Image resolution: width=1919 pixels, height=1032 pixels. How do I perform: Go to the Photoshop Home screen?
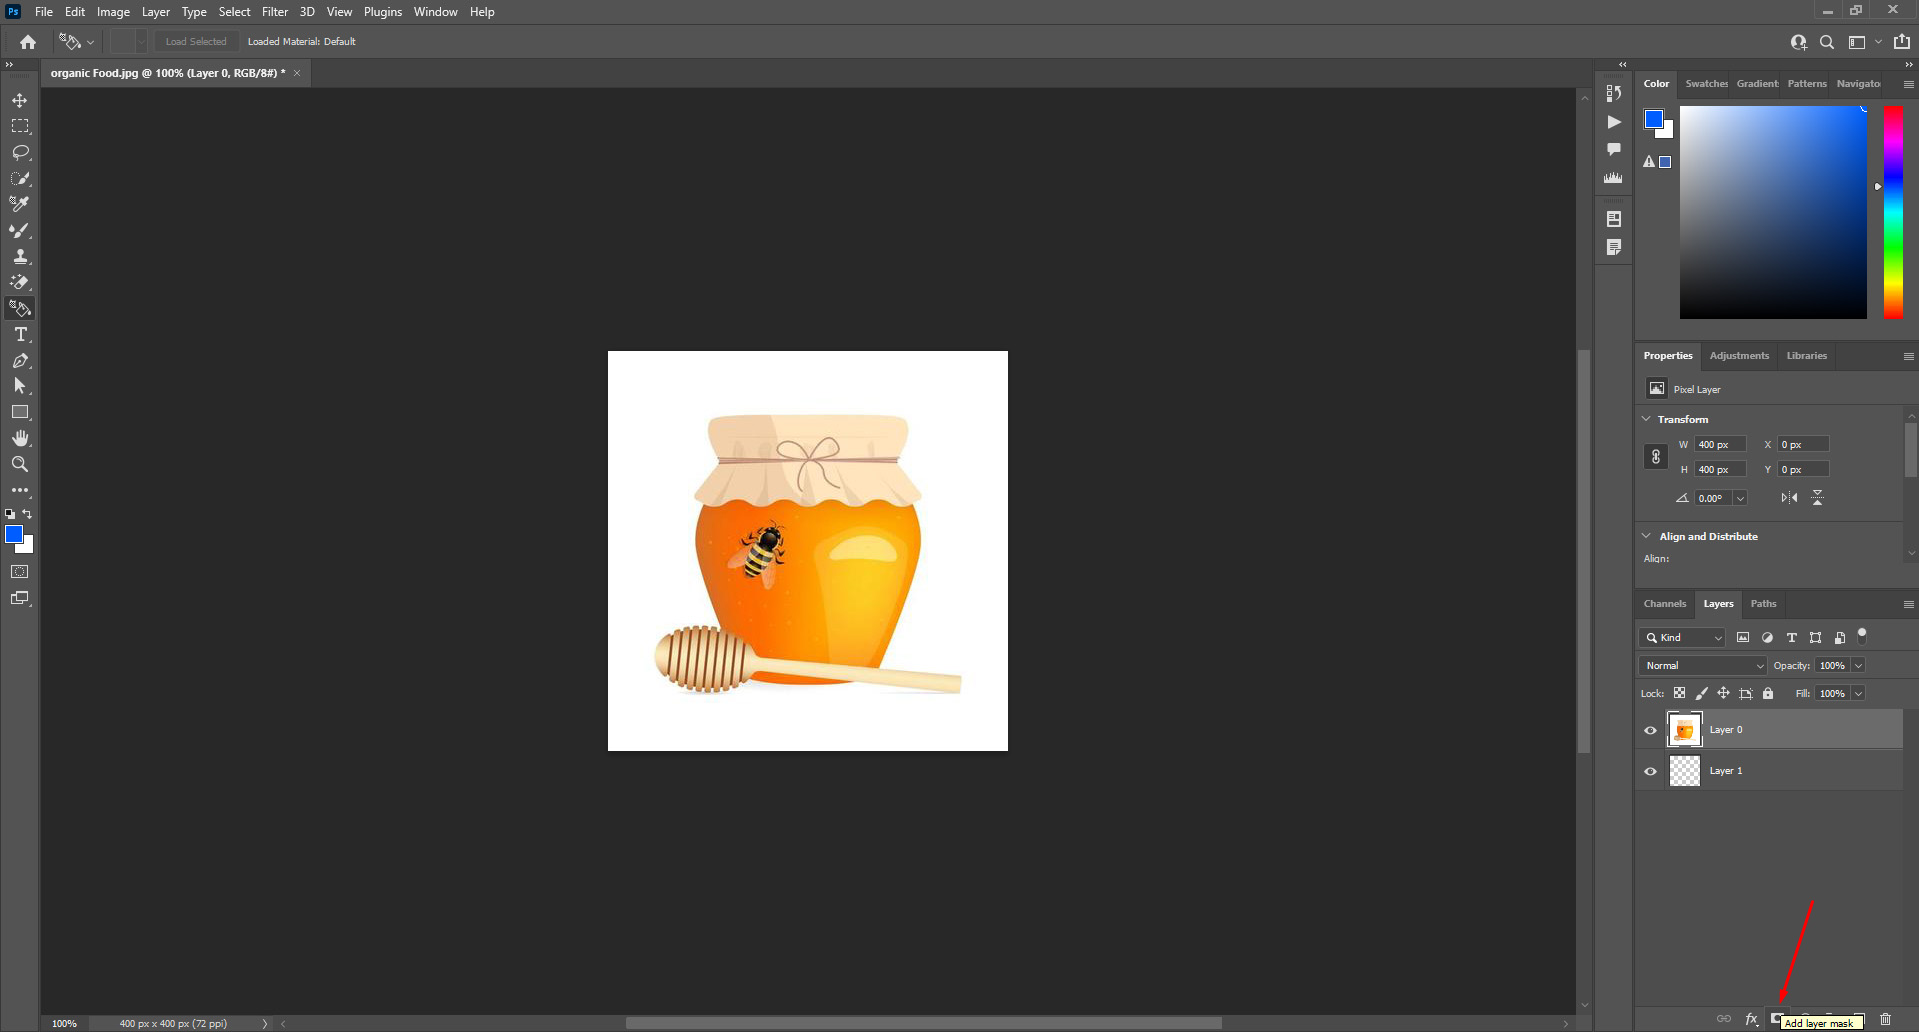[28, 42]
